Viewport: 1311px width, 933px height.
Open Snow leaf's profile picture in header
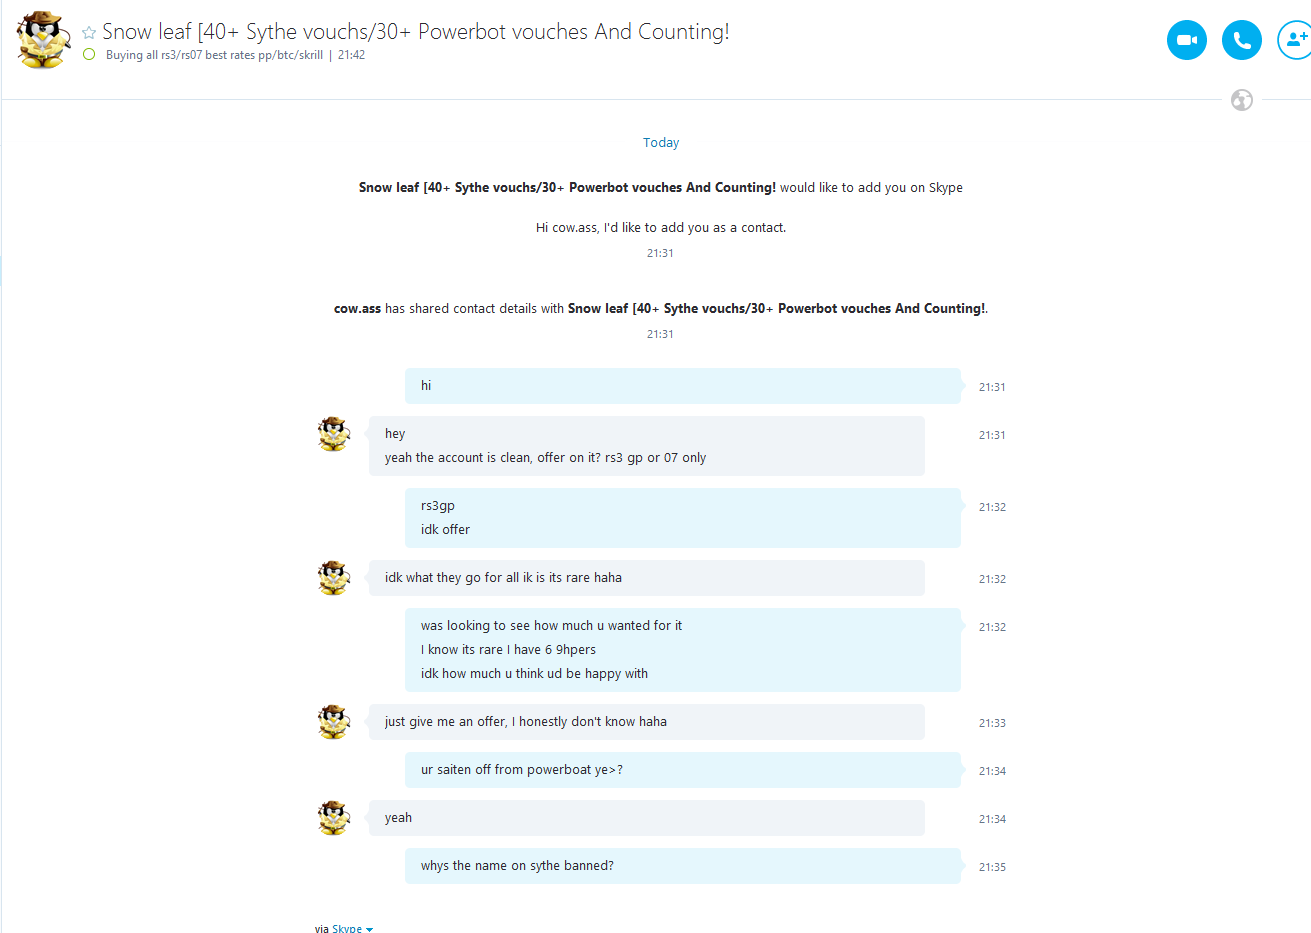(43, 40)
